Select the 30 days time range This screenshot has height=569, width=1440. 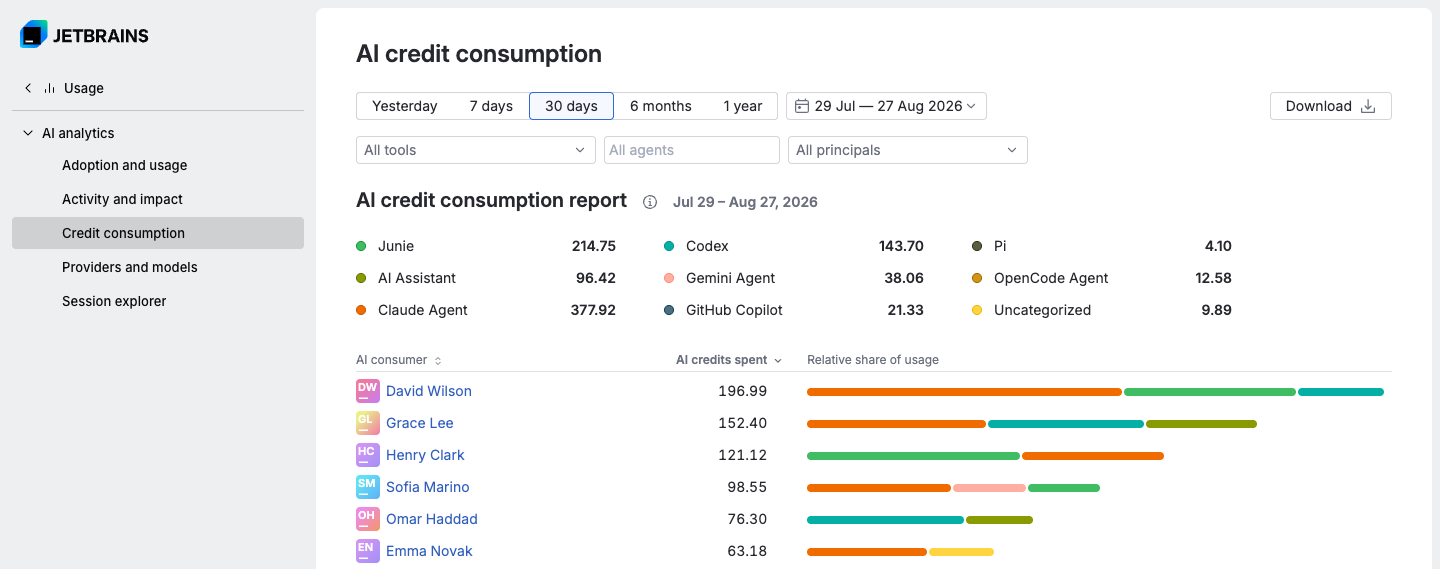[x=571, y=106]
